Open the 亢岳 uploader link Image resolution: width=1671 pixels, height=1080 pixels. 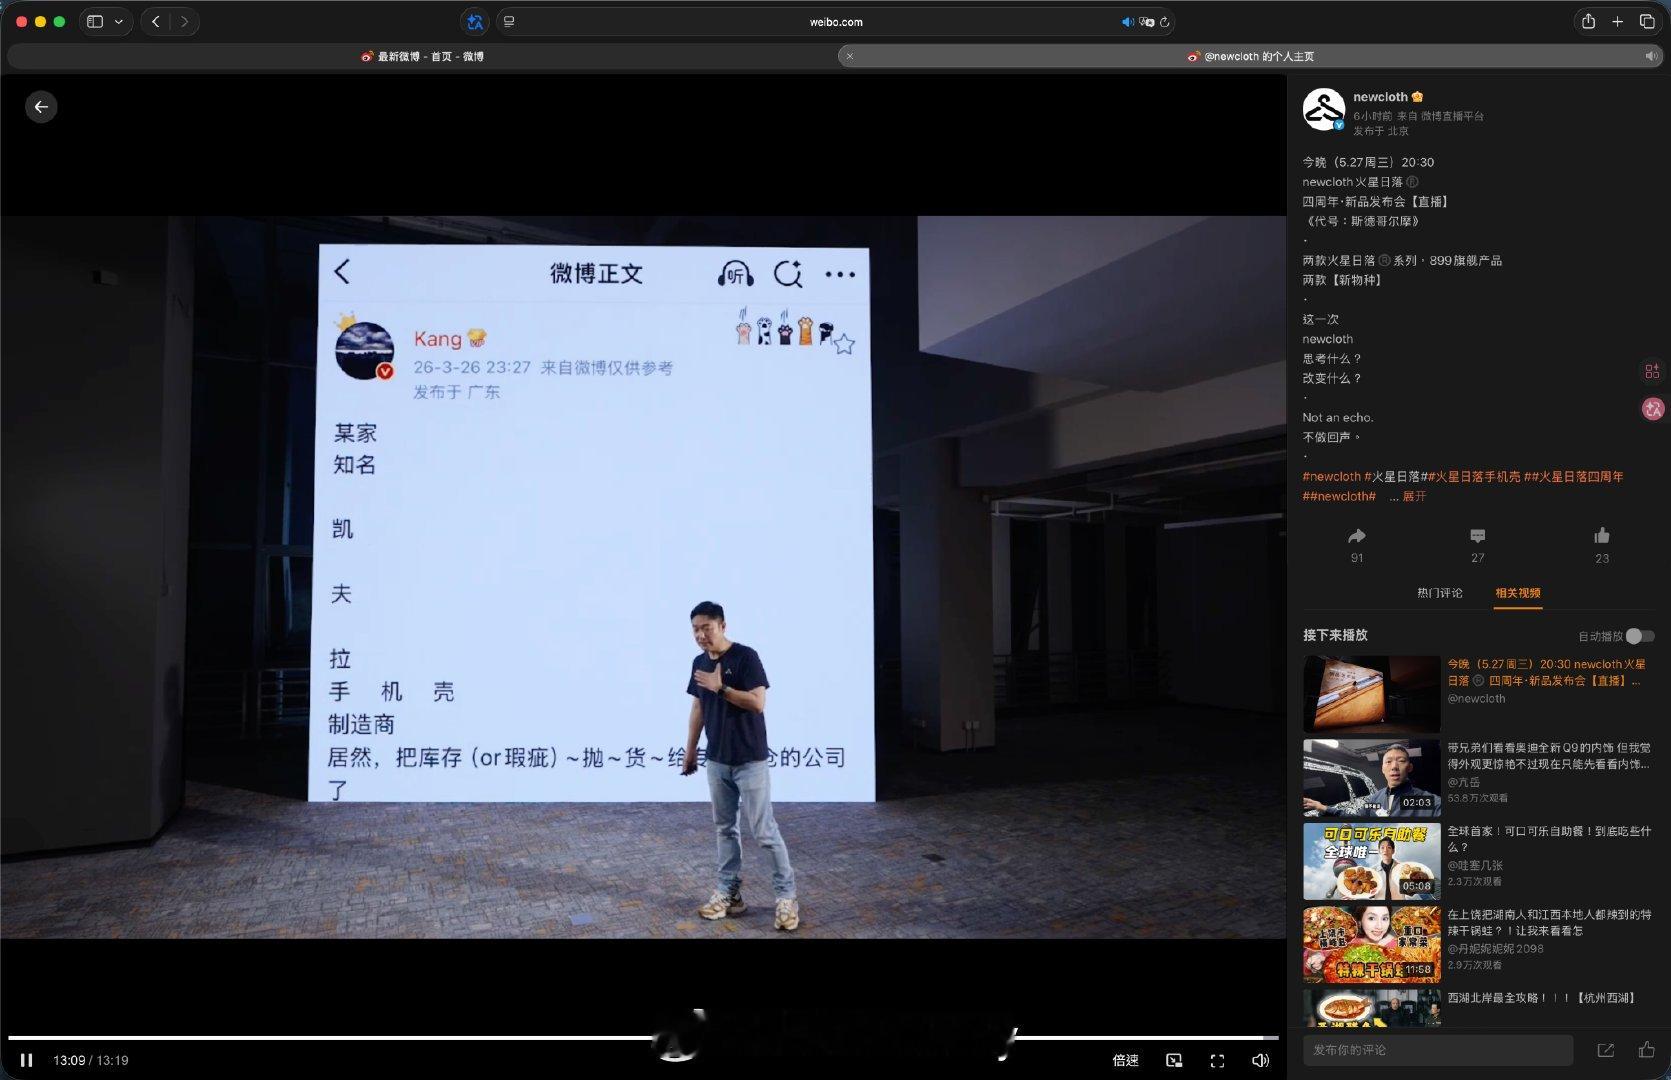1463,783
